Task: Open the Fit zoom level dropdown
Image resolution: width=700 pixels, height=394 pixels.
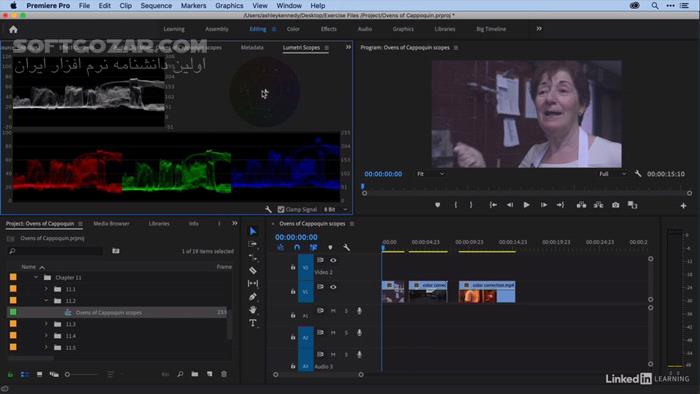Action: pyautogui.click(x=430, y=174)
